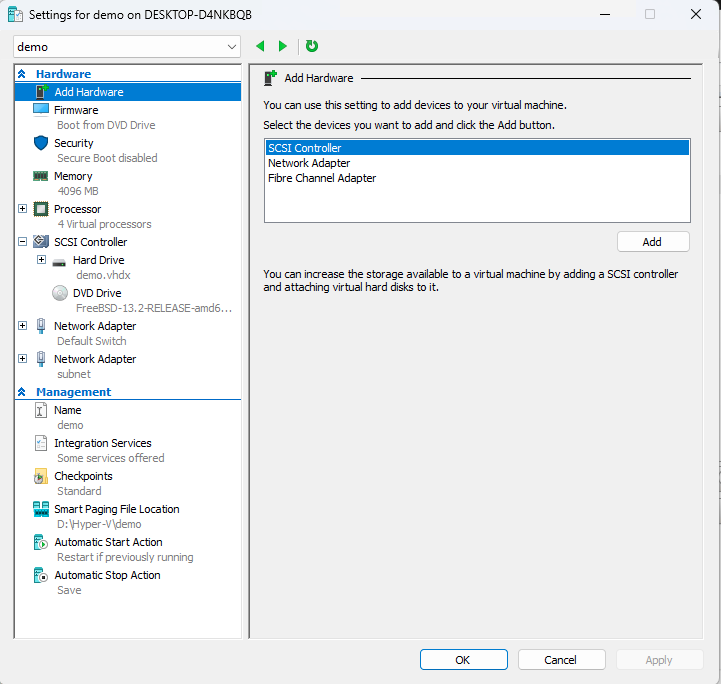Click the green forward arrow icon
The width and height of the screenshot is (721, 684).
pyautogui.click(x=283, y=46)
